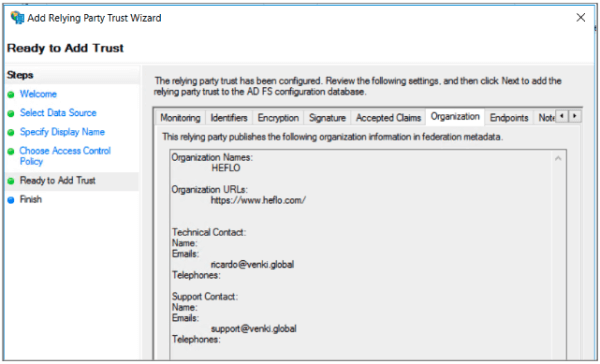This screenshot has height=364, width=600.
Task: Select the Ready to Add Trust step
Action: 58,181
